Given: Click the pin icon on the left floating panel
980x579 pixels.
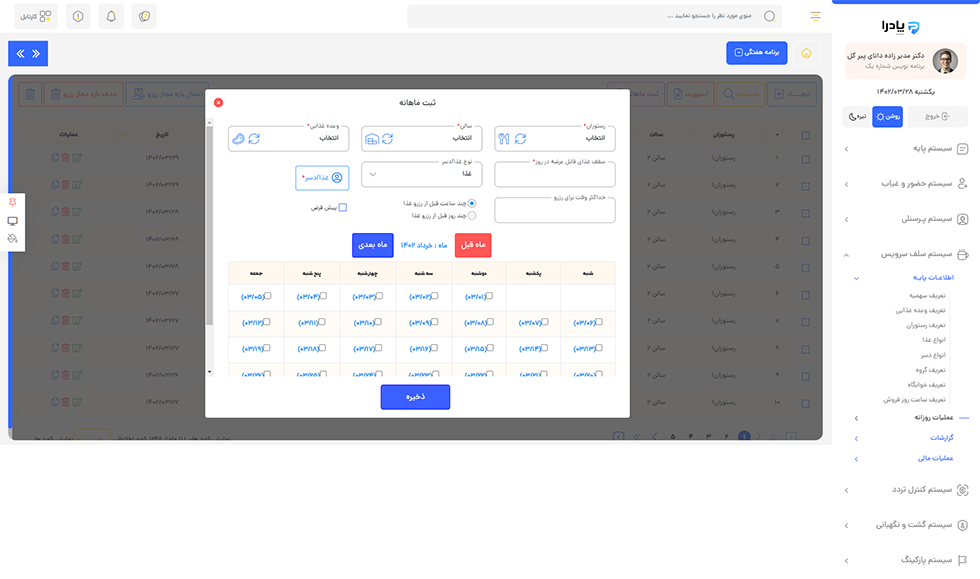Looking at the screenshot, I should (x=12, y=203).
